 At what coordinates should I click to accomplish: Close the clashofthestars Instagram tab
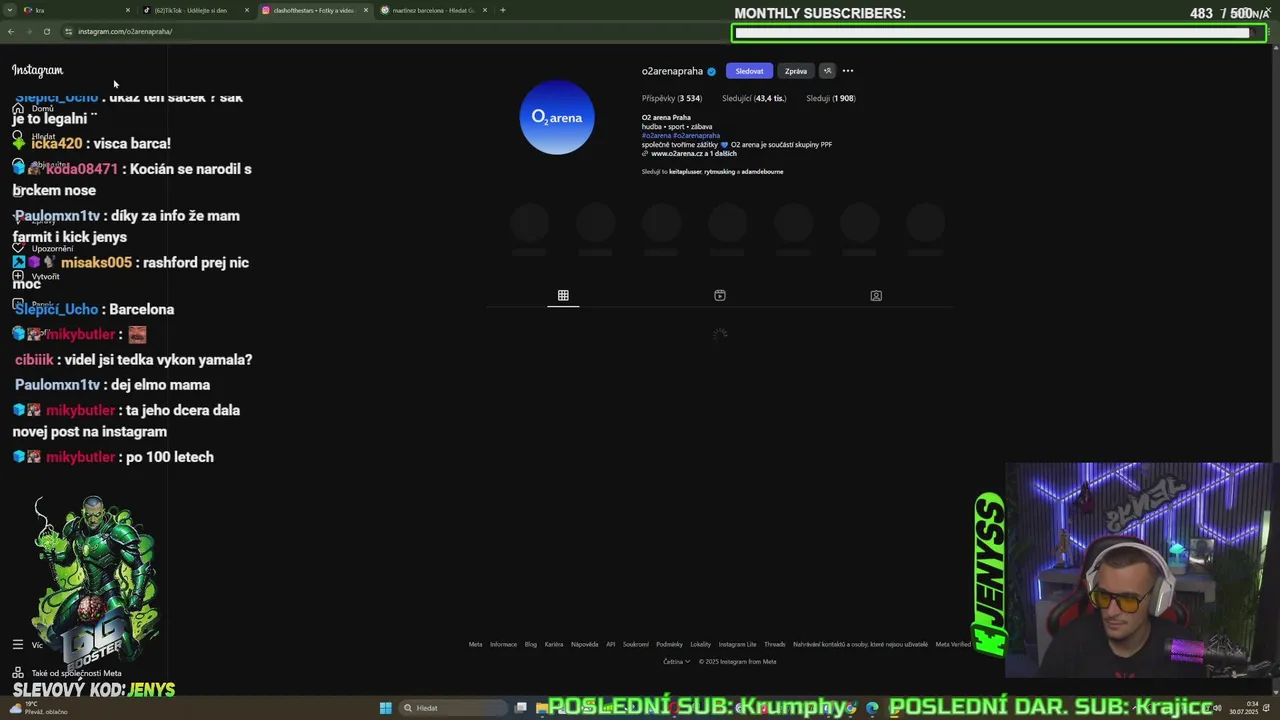click(366, 10)
